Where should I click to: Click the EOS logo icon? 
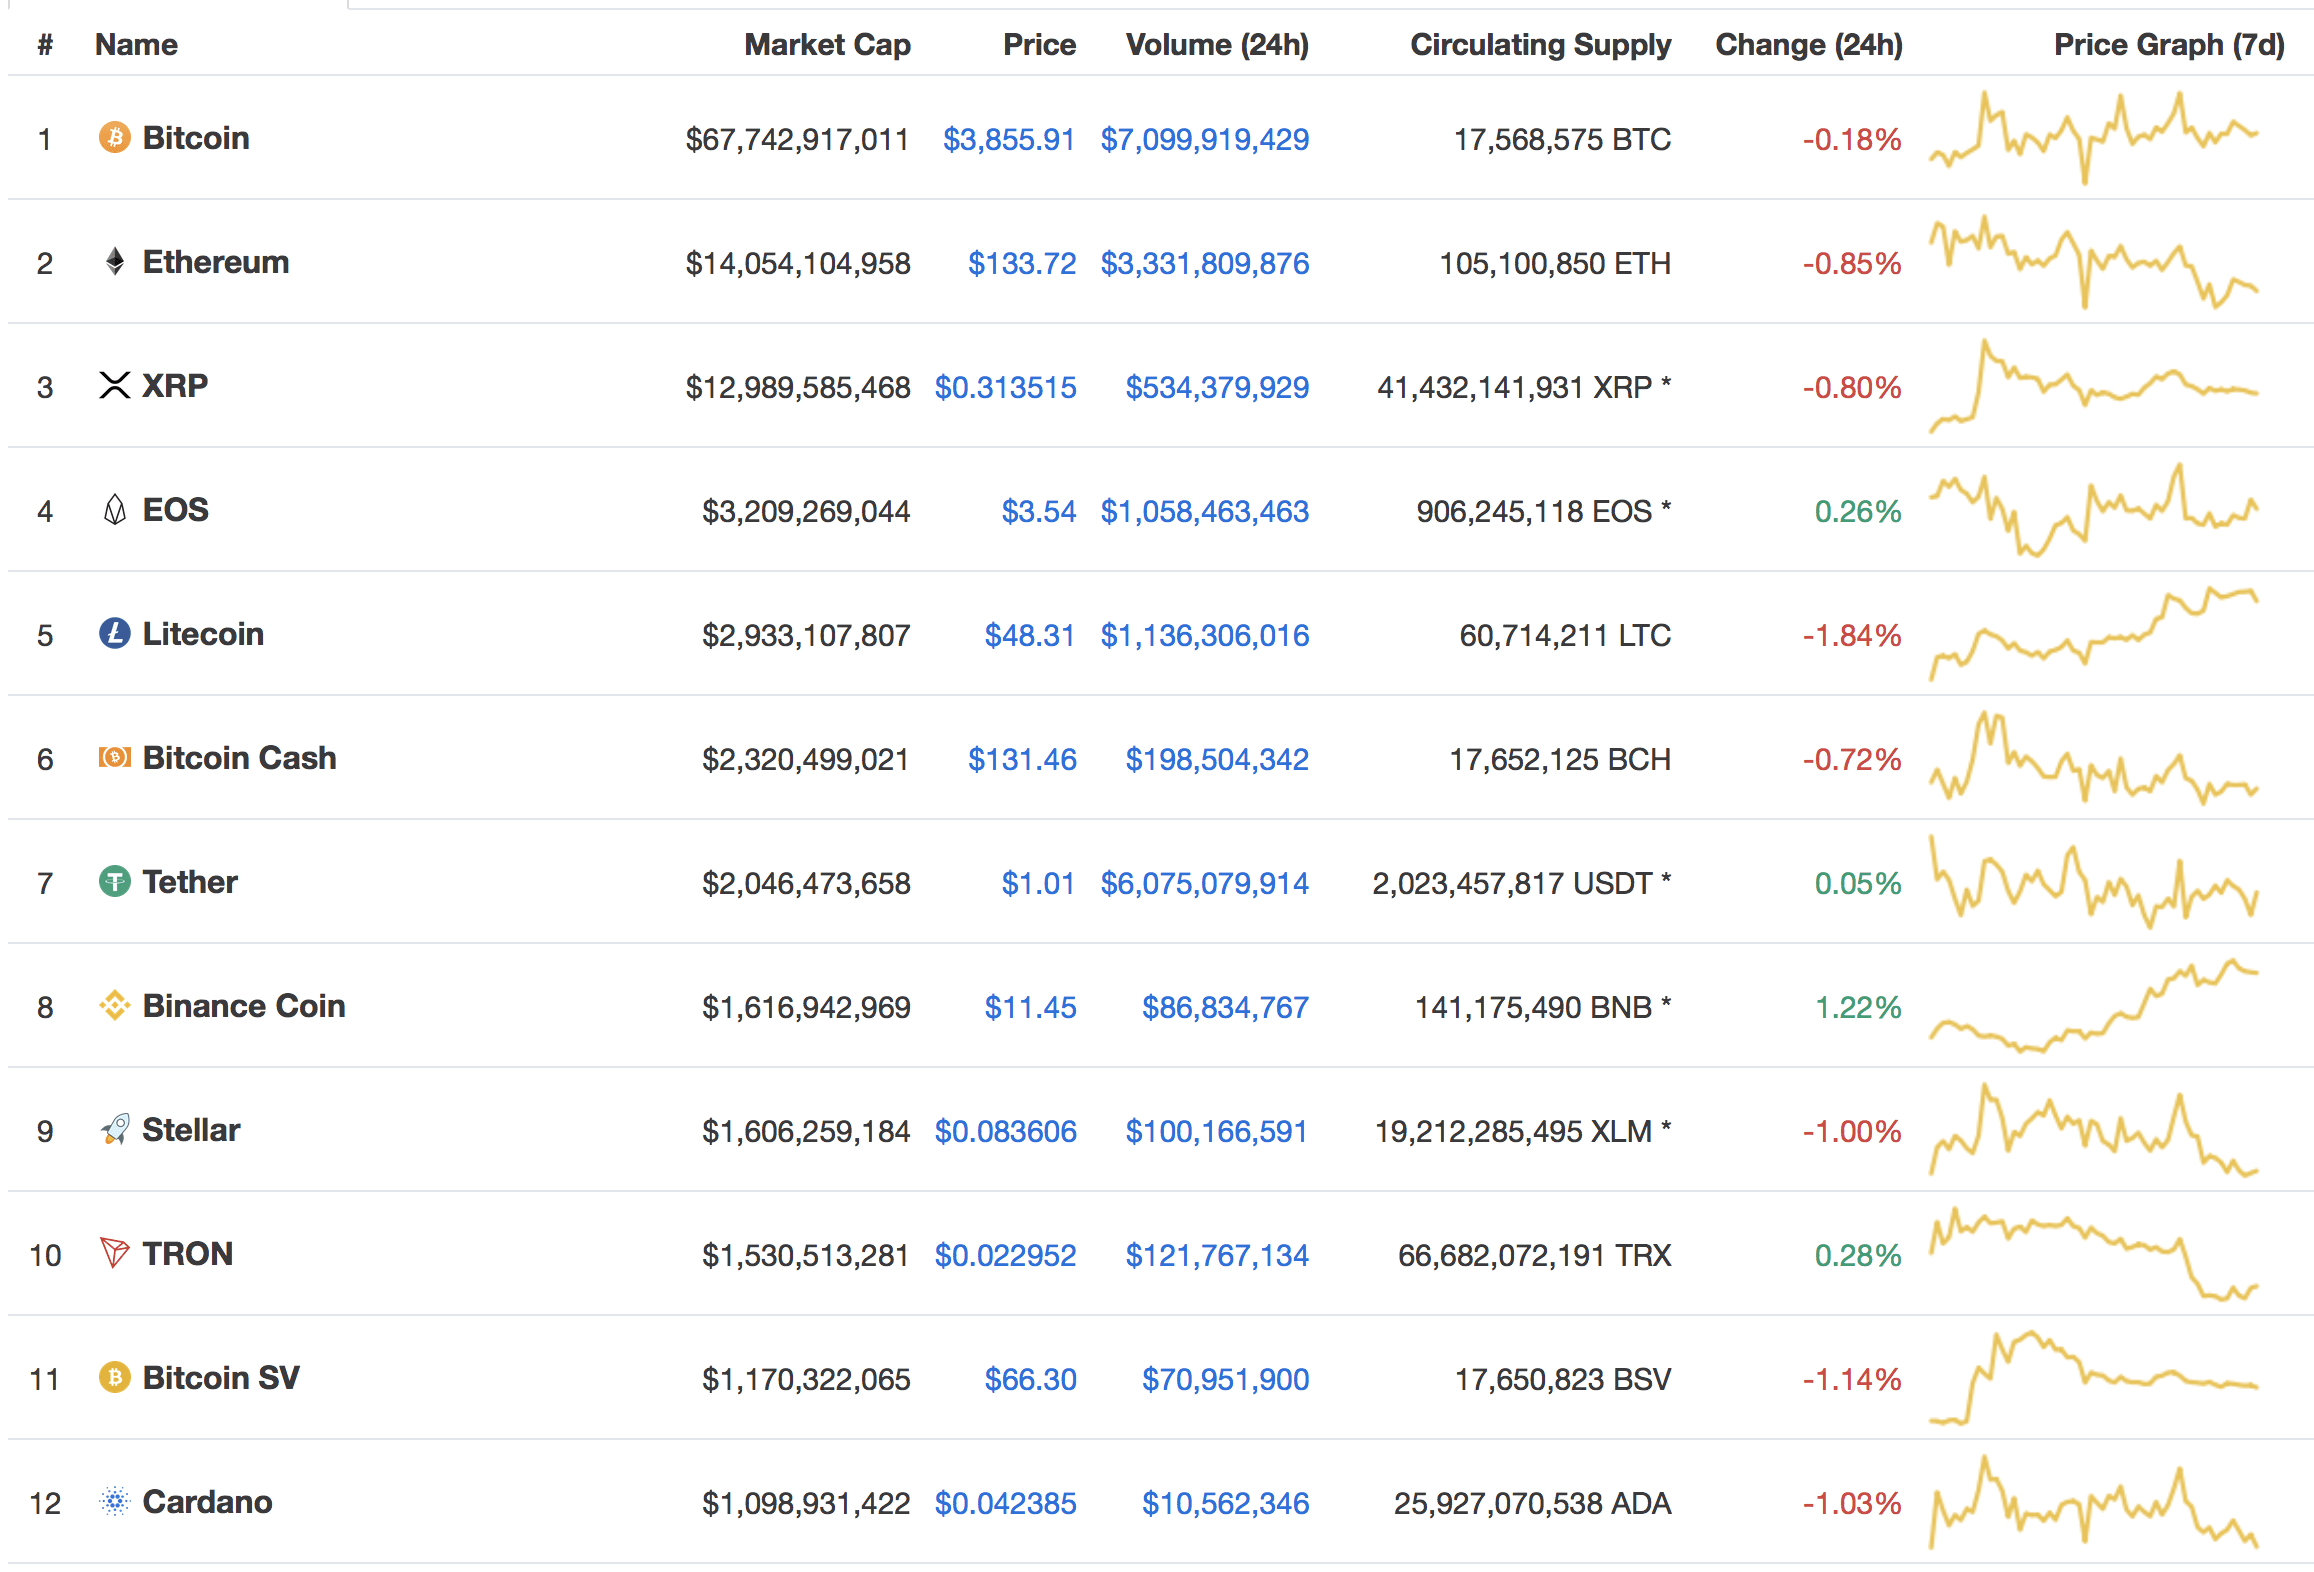(115, 509)
